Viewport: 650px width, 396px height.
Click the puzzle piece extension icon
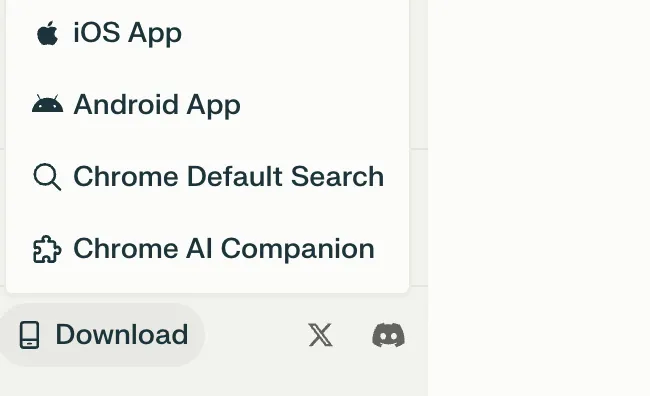(x=47, y=249)
